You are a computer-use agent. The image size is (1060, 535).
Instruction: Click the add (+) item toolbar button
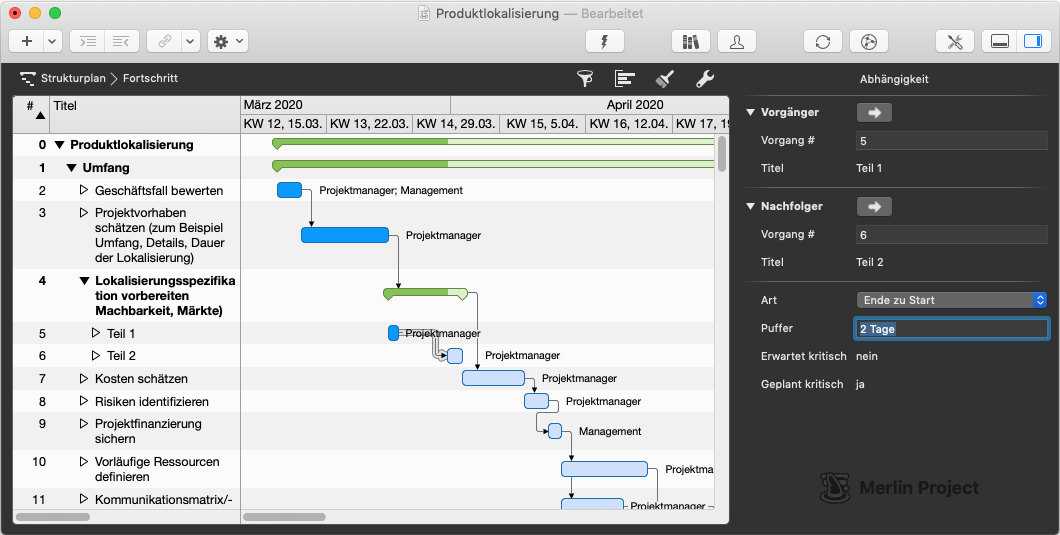tap(26, 41)
